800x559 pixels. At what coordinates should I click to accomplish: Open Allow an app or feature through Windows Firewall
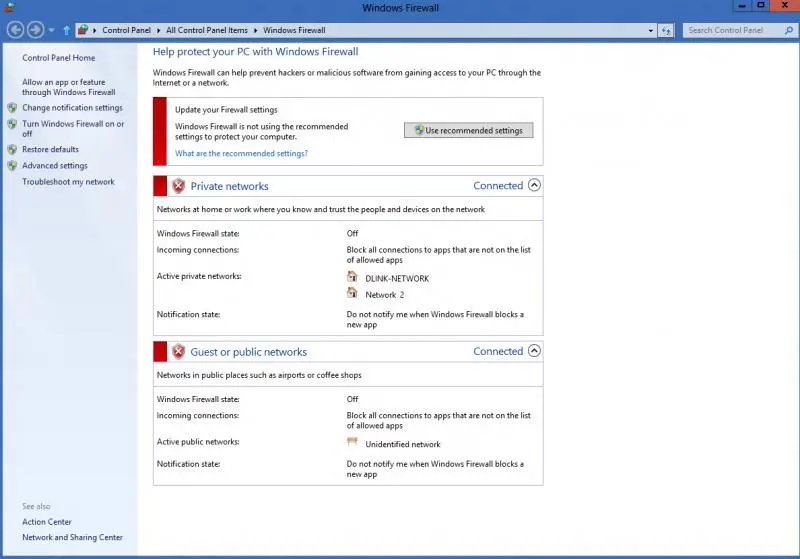click(x=68, y=87)
